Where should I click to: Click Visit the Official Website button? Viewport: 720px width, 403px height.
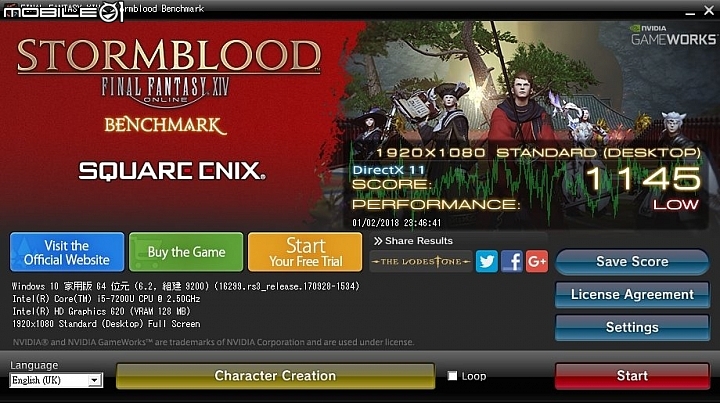pyautogui.click(x=67, y=252)
